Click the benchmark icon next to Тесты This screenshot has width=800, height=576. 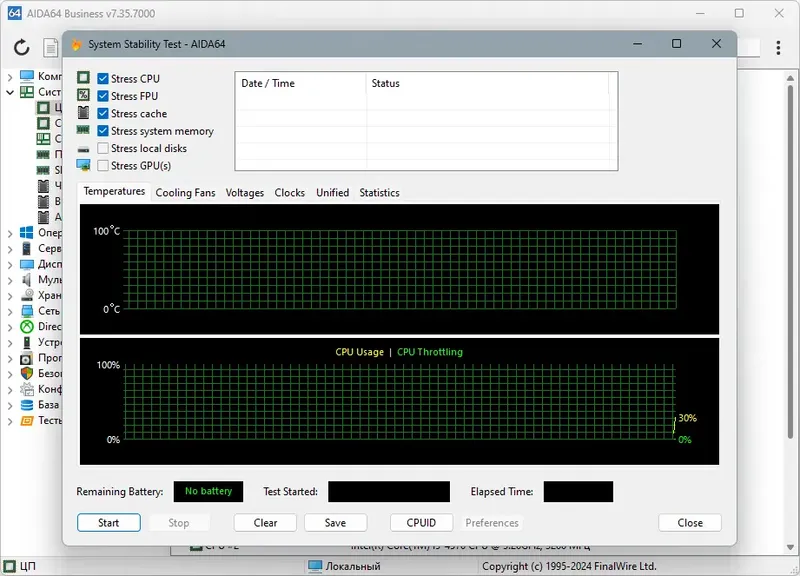(27, 421)
